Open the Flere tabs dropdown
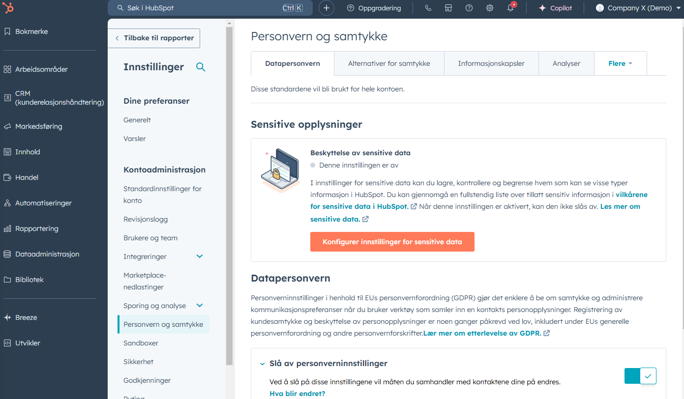The height and width of the screenshot is (399, 684). pos(620,64)
